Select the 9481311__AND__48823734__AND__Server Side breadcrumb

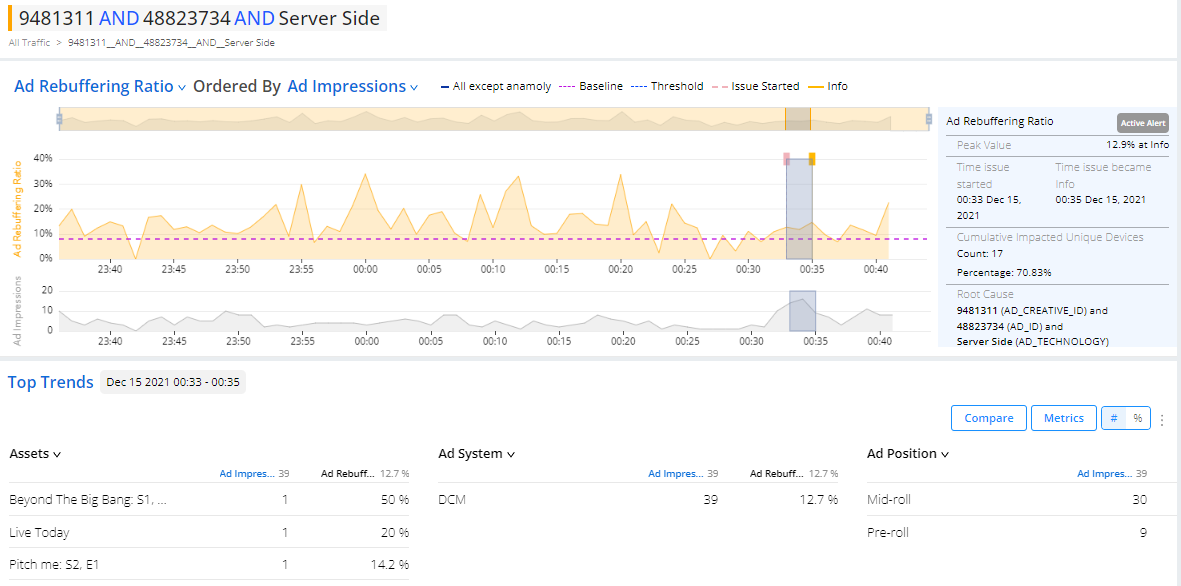171,43
